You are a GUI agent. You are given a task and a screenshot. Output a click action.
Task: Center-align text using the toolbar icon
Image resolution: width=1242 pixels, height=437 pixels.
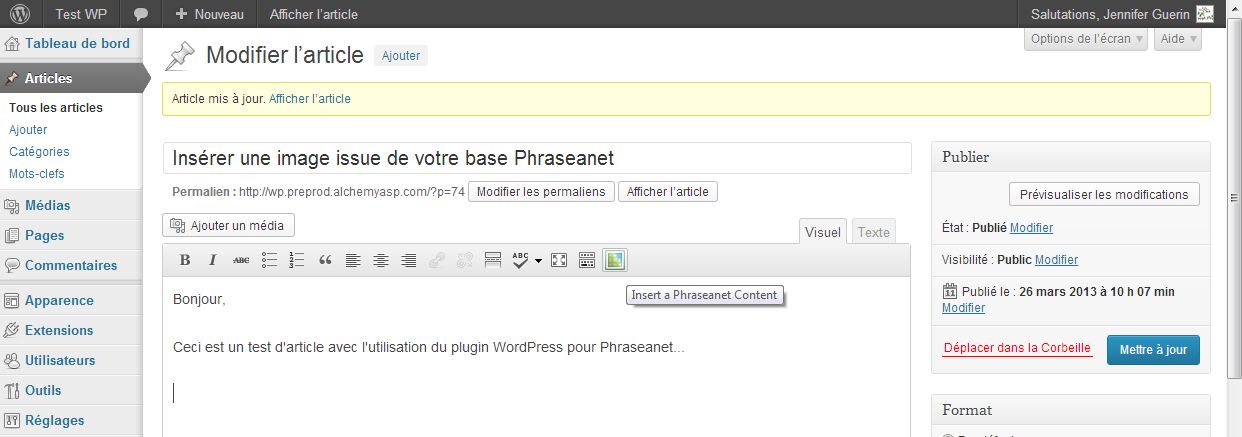pyautogui.click(x=381, y=260)
